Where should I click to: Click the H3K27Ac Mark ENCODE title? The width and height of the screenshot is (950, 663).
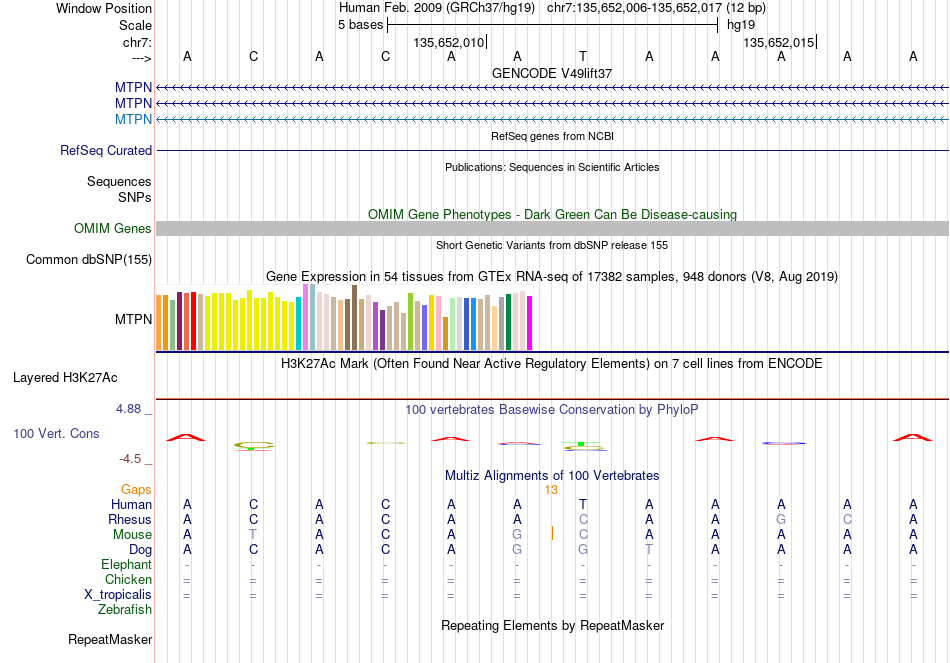(x=552, y=364)
